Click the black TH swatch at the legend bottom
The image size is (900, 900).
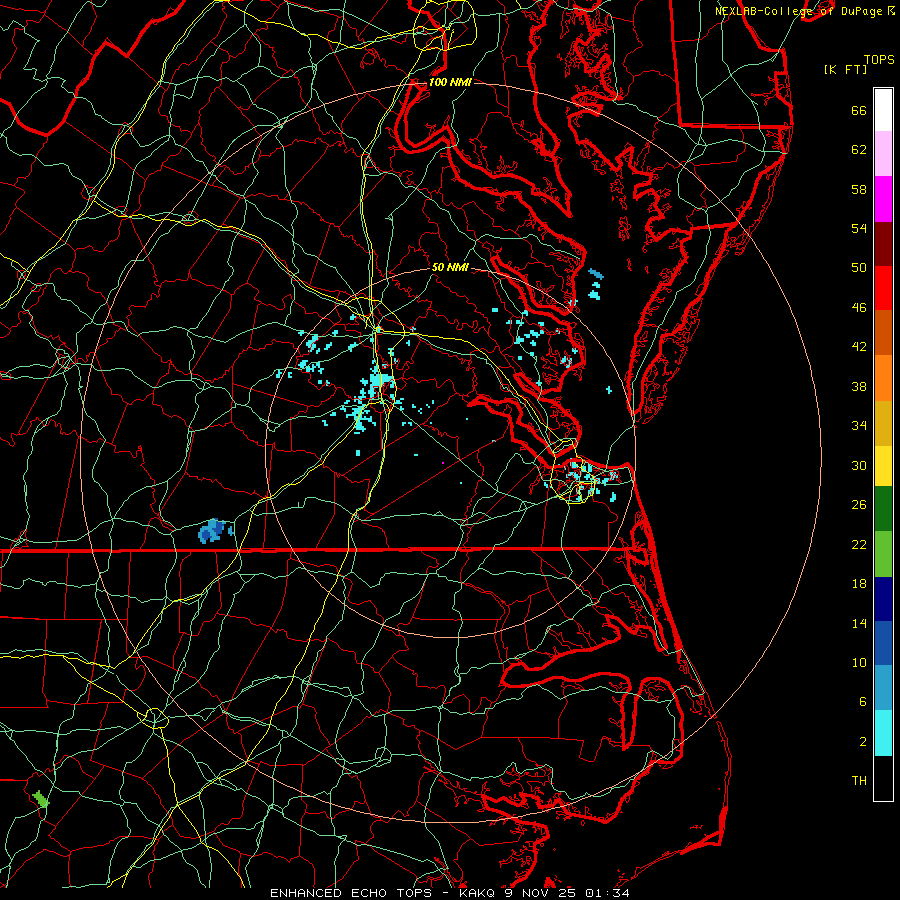pyautogui.click(x=883, y=778)
